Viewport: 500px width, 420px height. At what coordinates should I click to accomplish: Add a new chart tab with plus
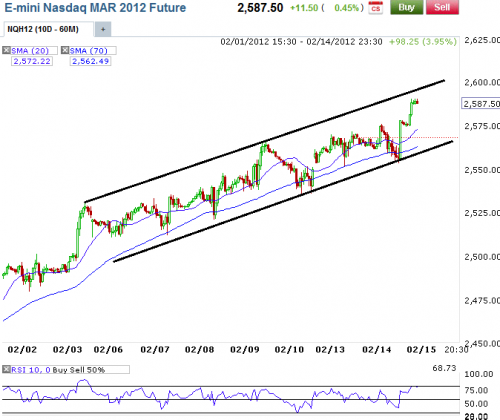click(103, 29)
